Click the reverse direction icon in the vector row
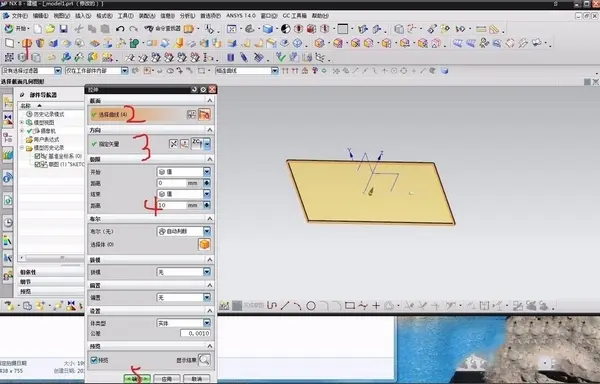 173,144
